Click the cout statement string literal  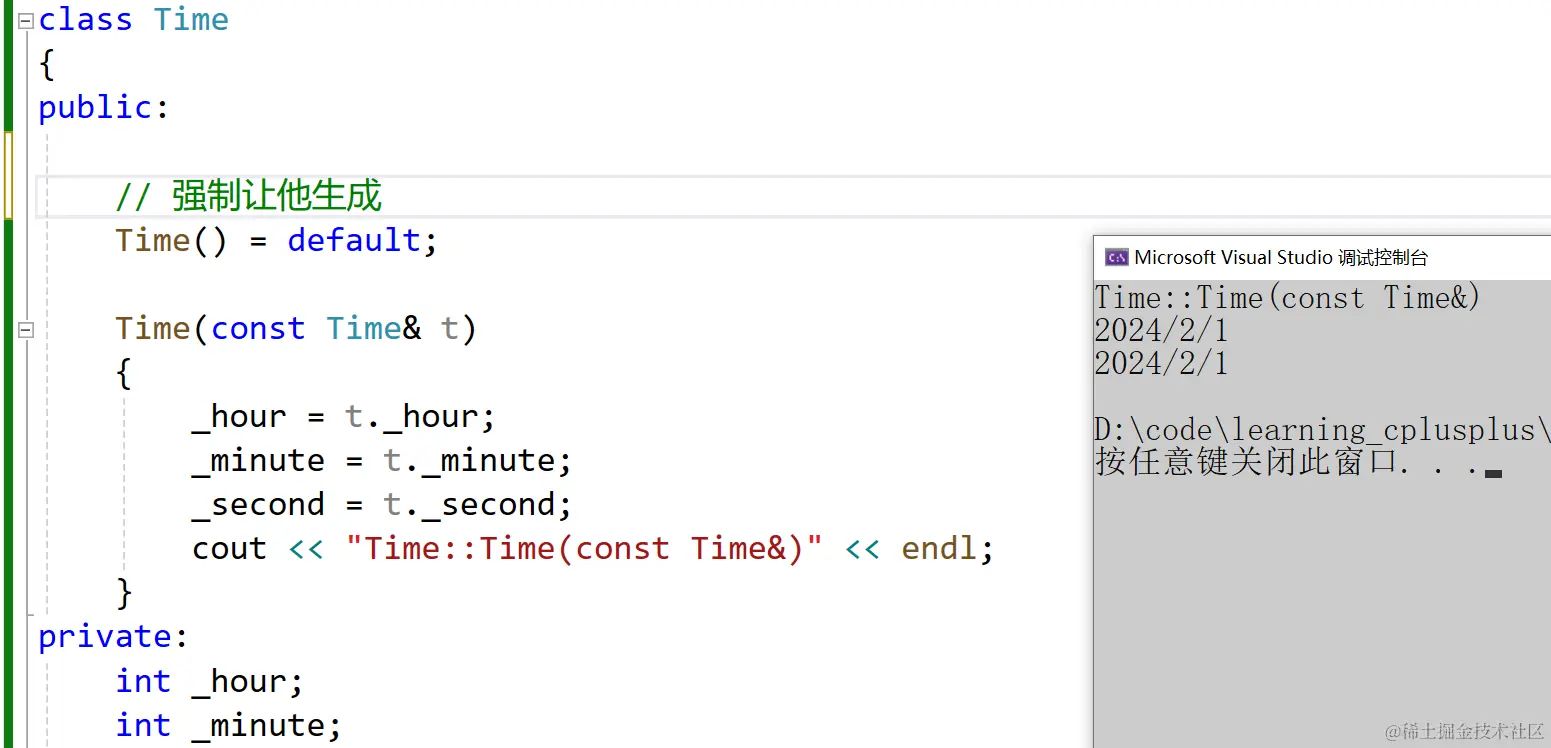pos(584,549)
